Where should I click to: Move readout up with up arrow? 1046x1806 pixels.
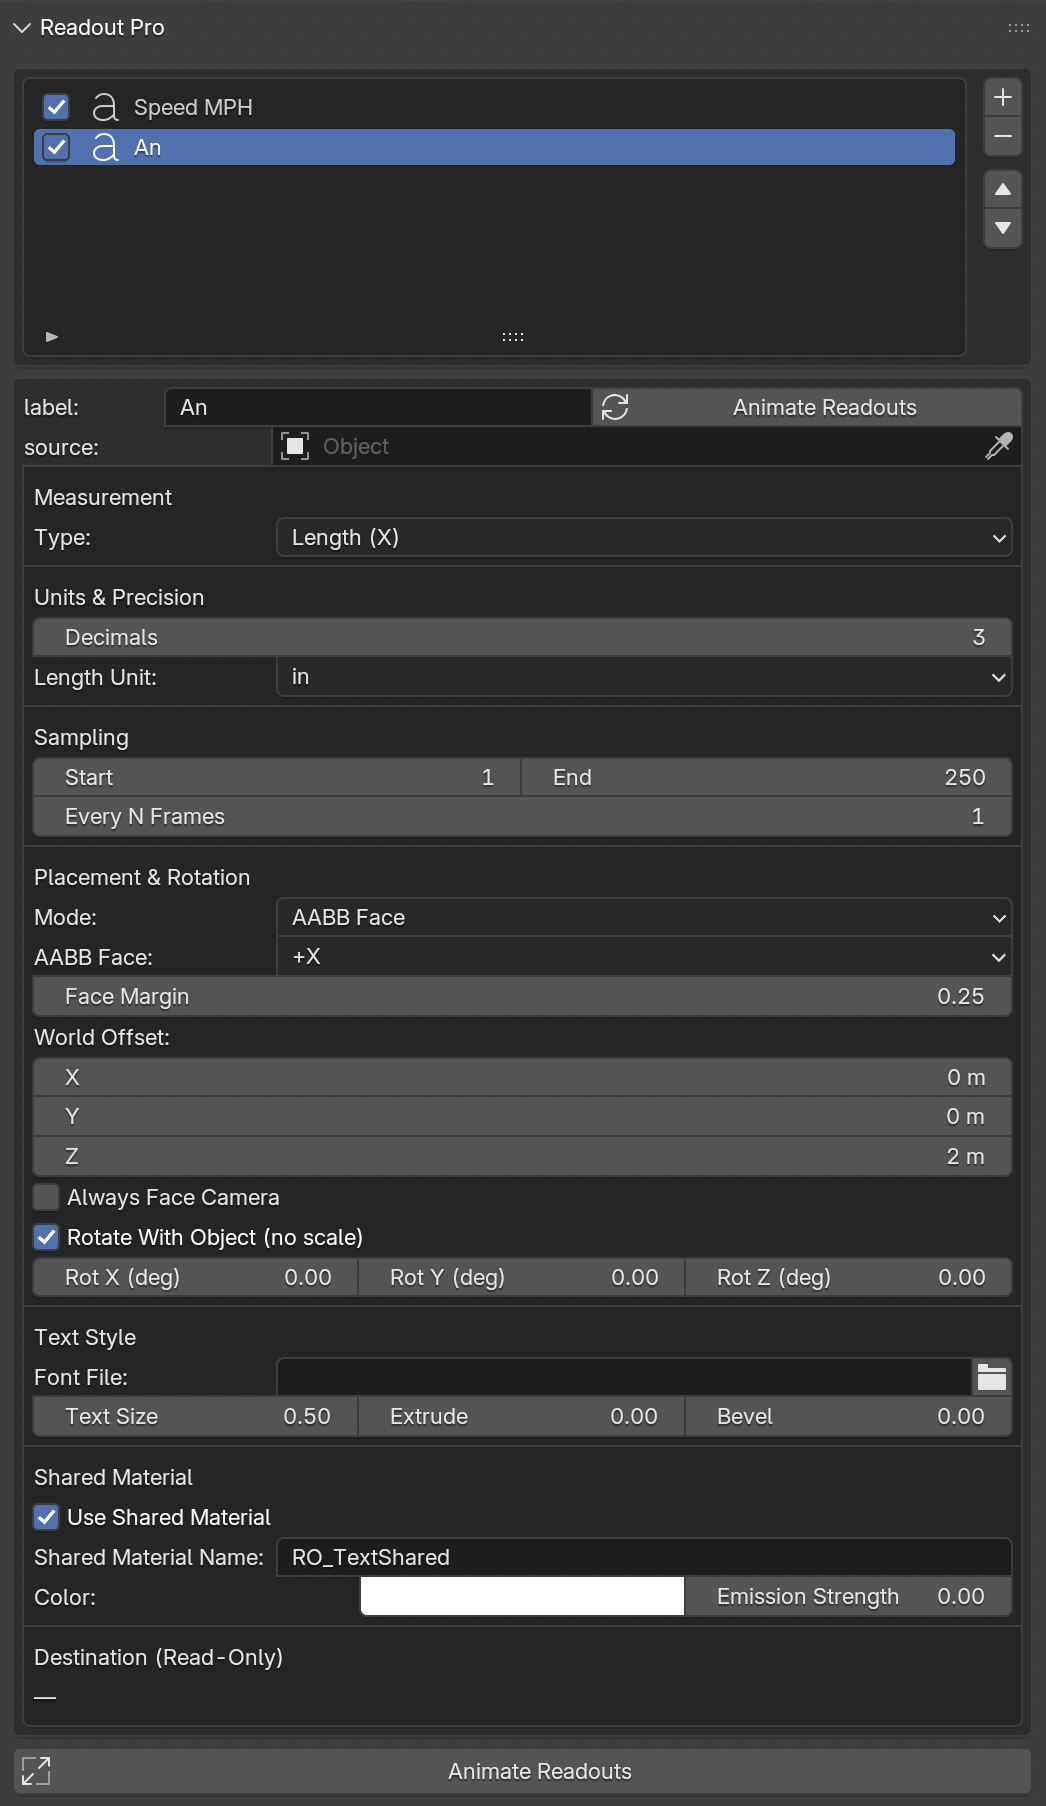[x=1003, y=189]
